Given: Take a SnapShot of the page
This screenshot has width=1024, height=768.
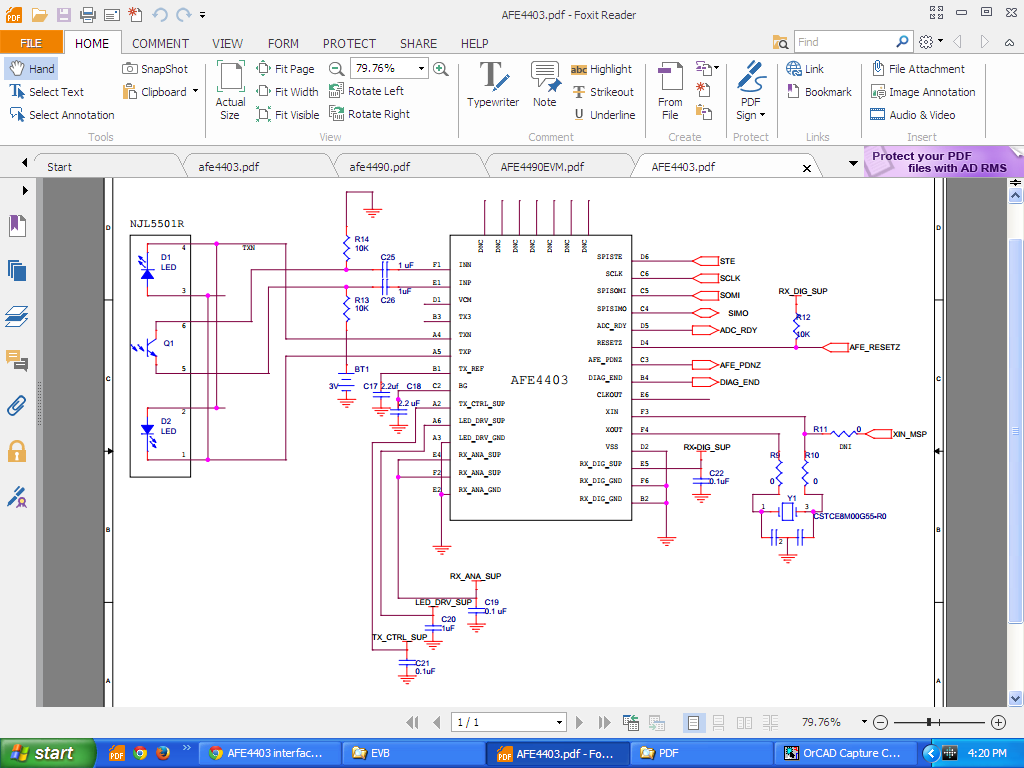Looking at the screenshot, I should [x=155, y=69].
